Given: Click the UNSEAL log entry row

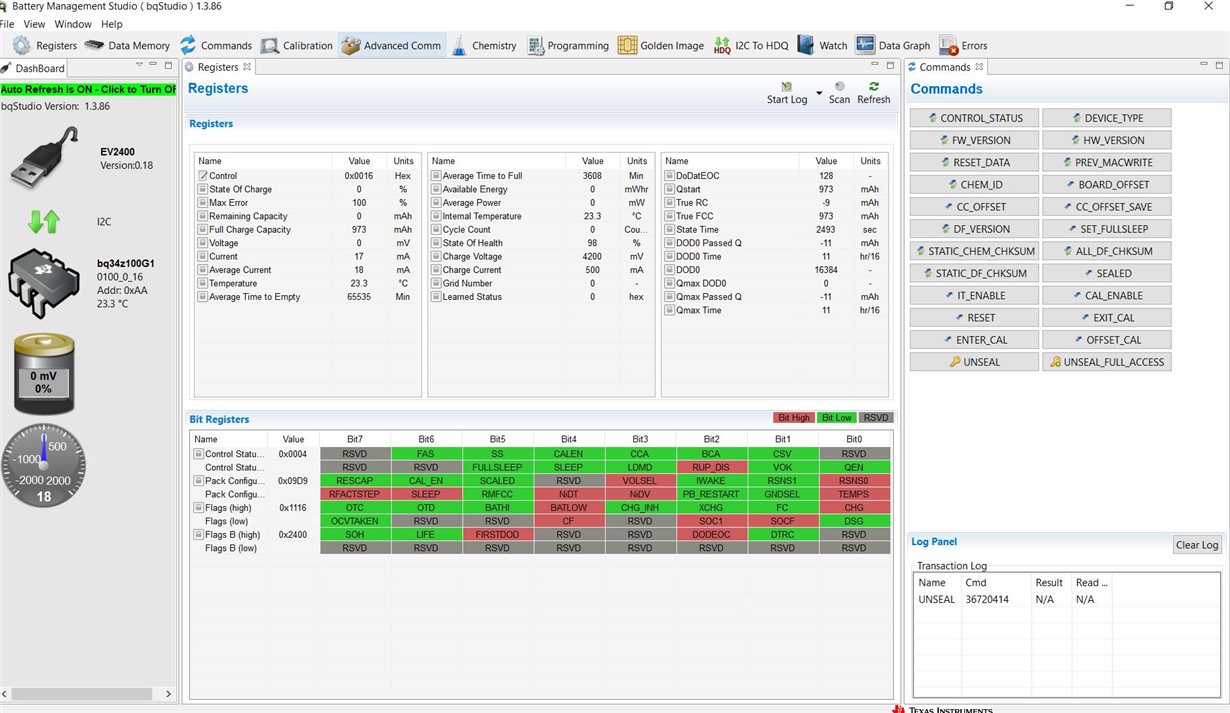Looking at the screenshot, I should point(1068,600).
